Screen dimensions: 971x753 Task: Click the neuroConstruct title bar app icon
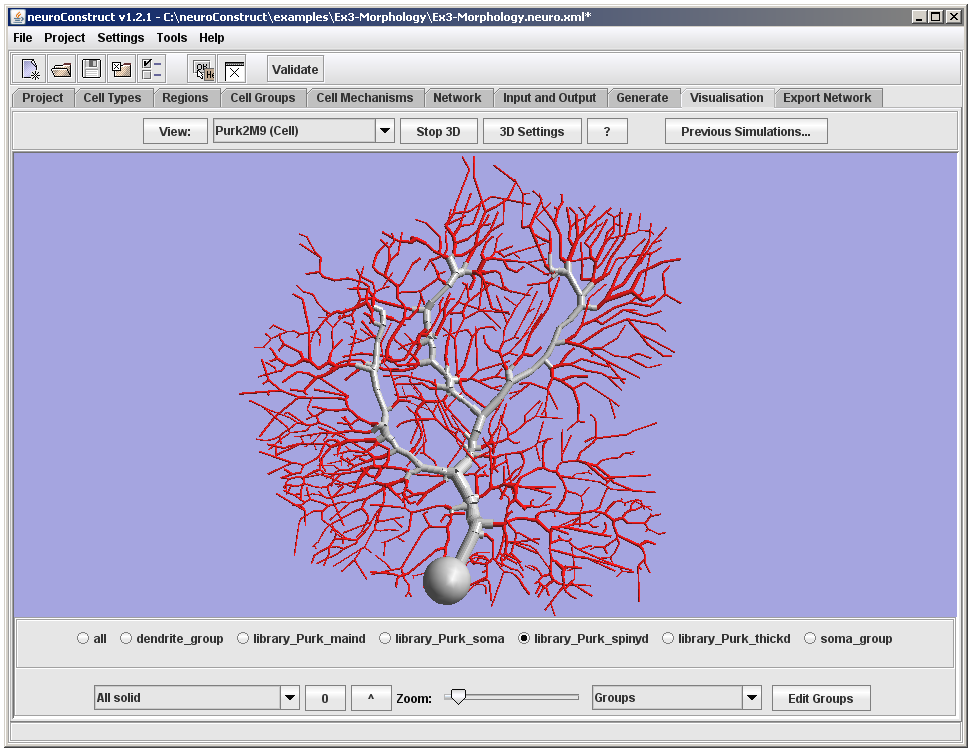[x=18, y=16]
